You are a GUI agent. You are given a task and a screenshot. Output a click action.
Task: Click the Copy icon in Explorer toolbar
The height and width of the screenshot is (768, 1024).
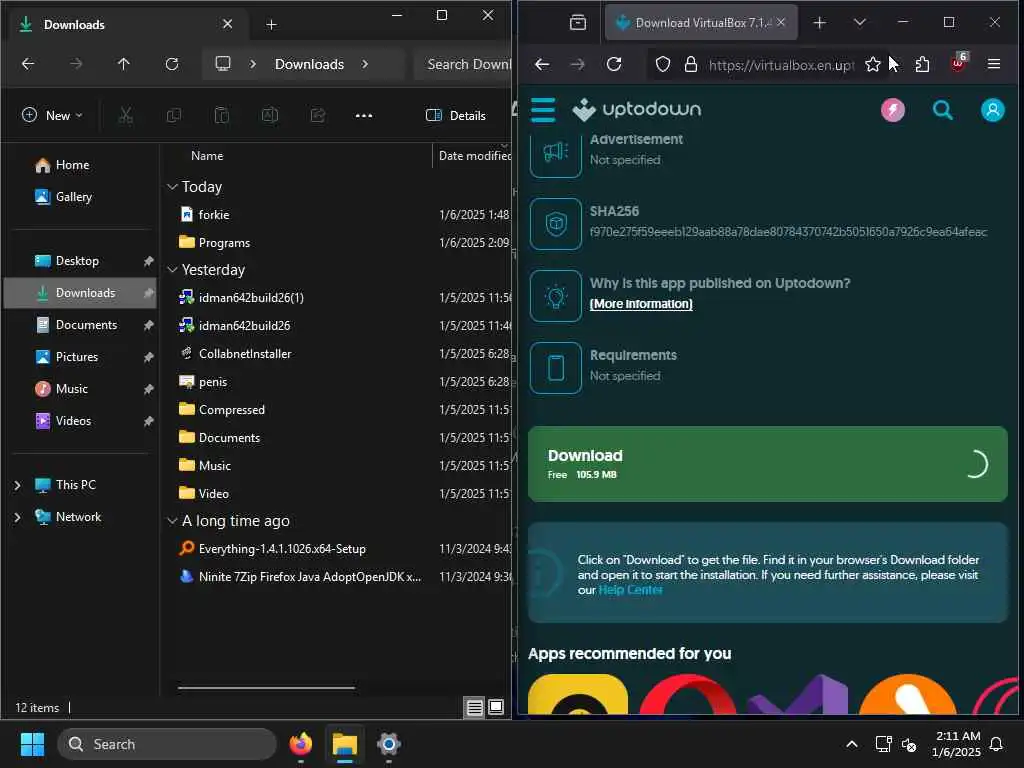click(x=174, y=116)
